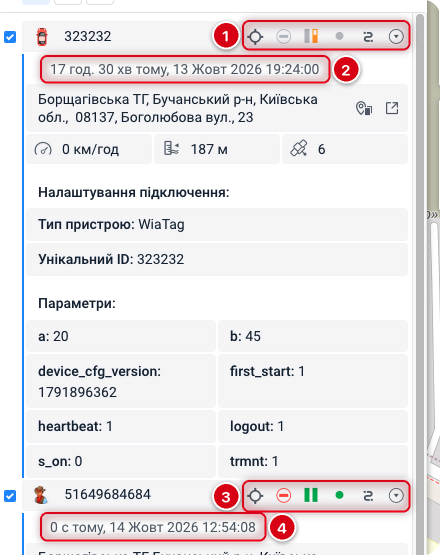Click the orange motion-state bars icon for 323232
Image resolution: width=440 pixels, height=555 pixels.
click(x=311, y=36)
